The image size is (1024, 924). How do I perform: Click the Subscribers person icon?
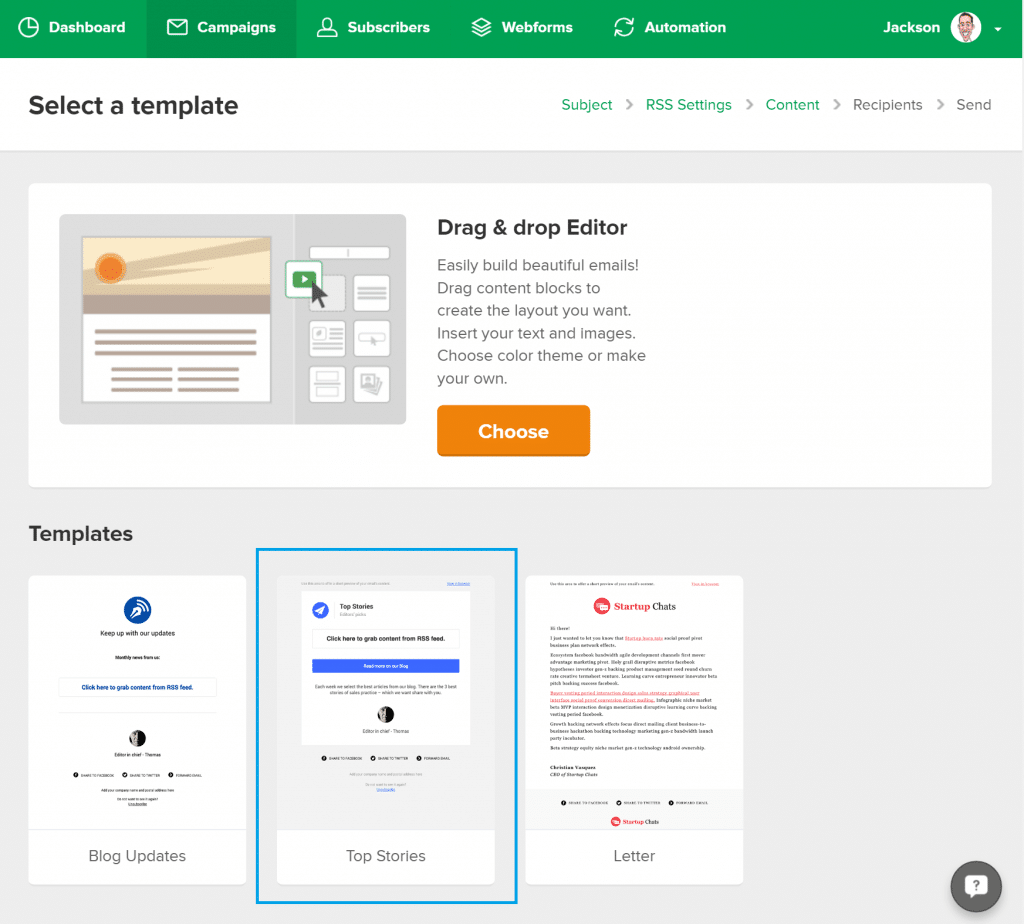327,27
